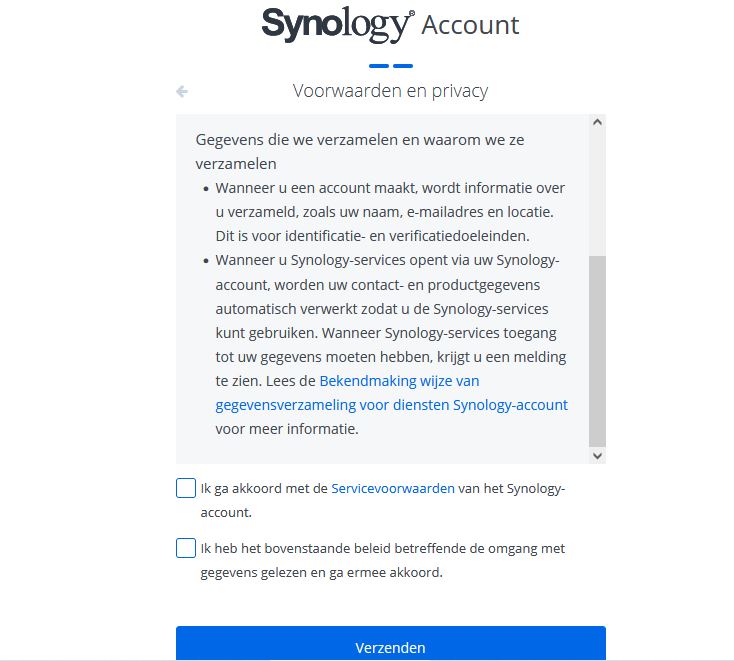Click the second blue step indicator dash
This screenshot has height=661, width=734.
click(403, 66)
